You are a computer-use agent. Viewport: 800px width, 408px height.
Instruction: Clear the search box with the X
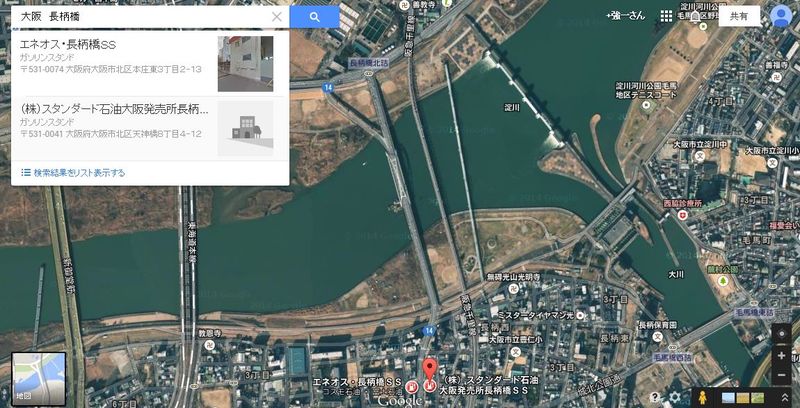tap(277, 17)
